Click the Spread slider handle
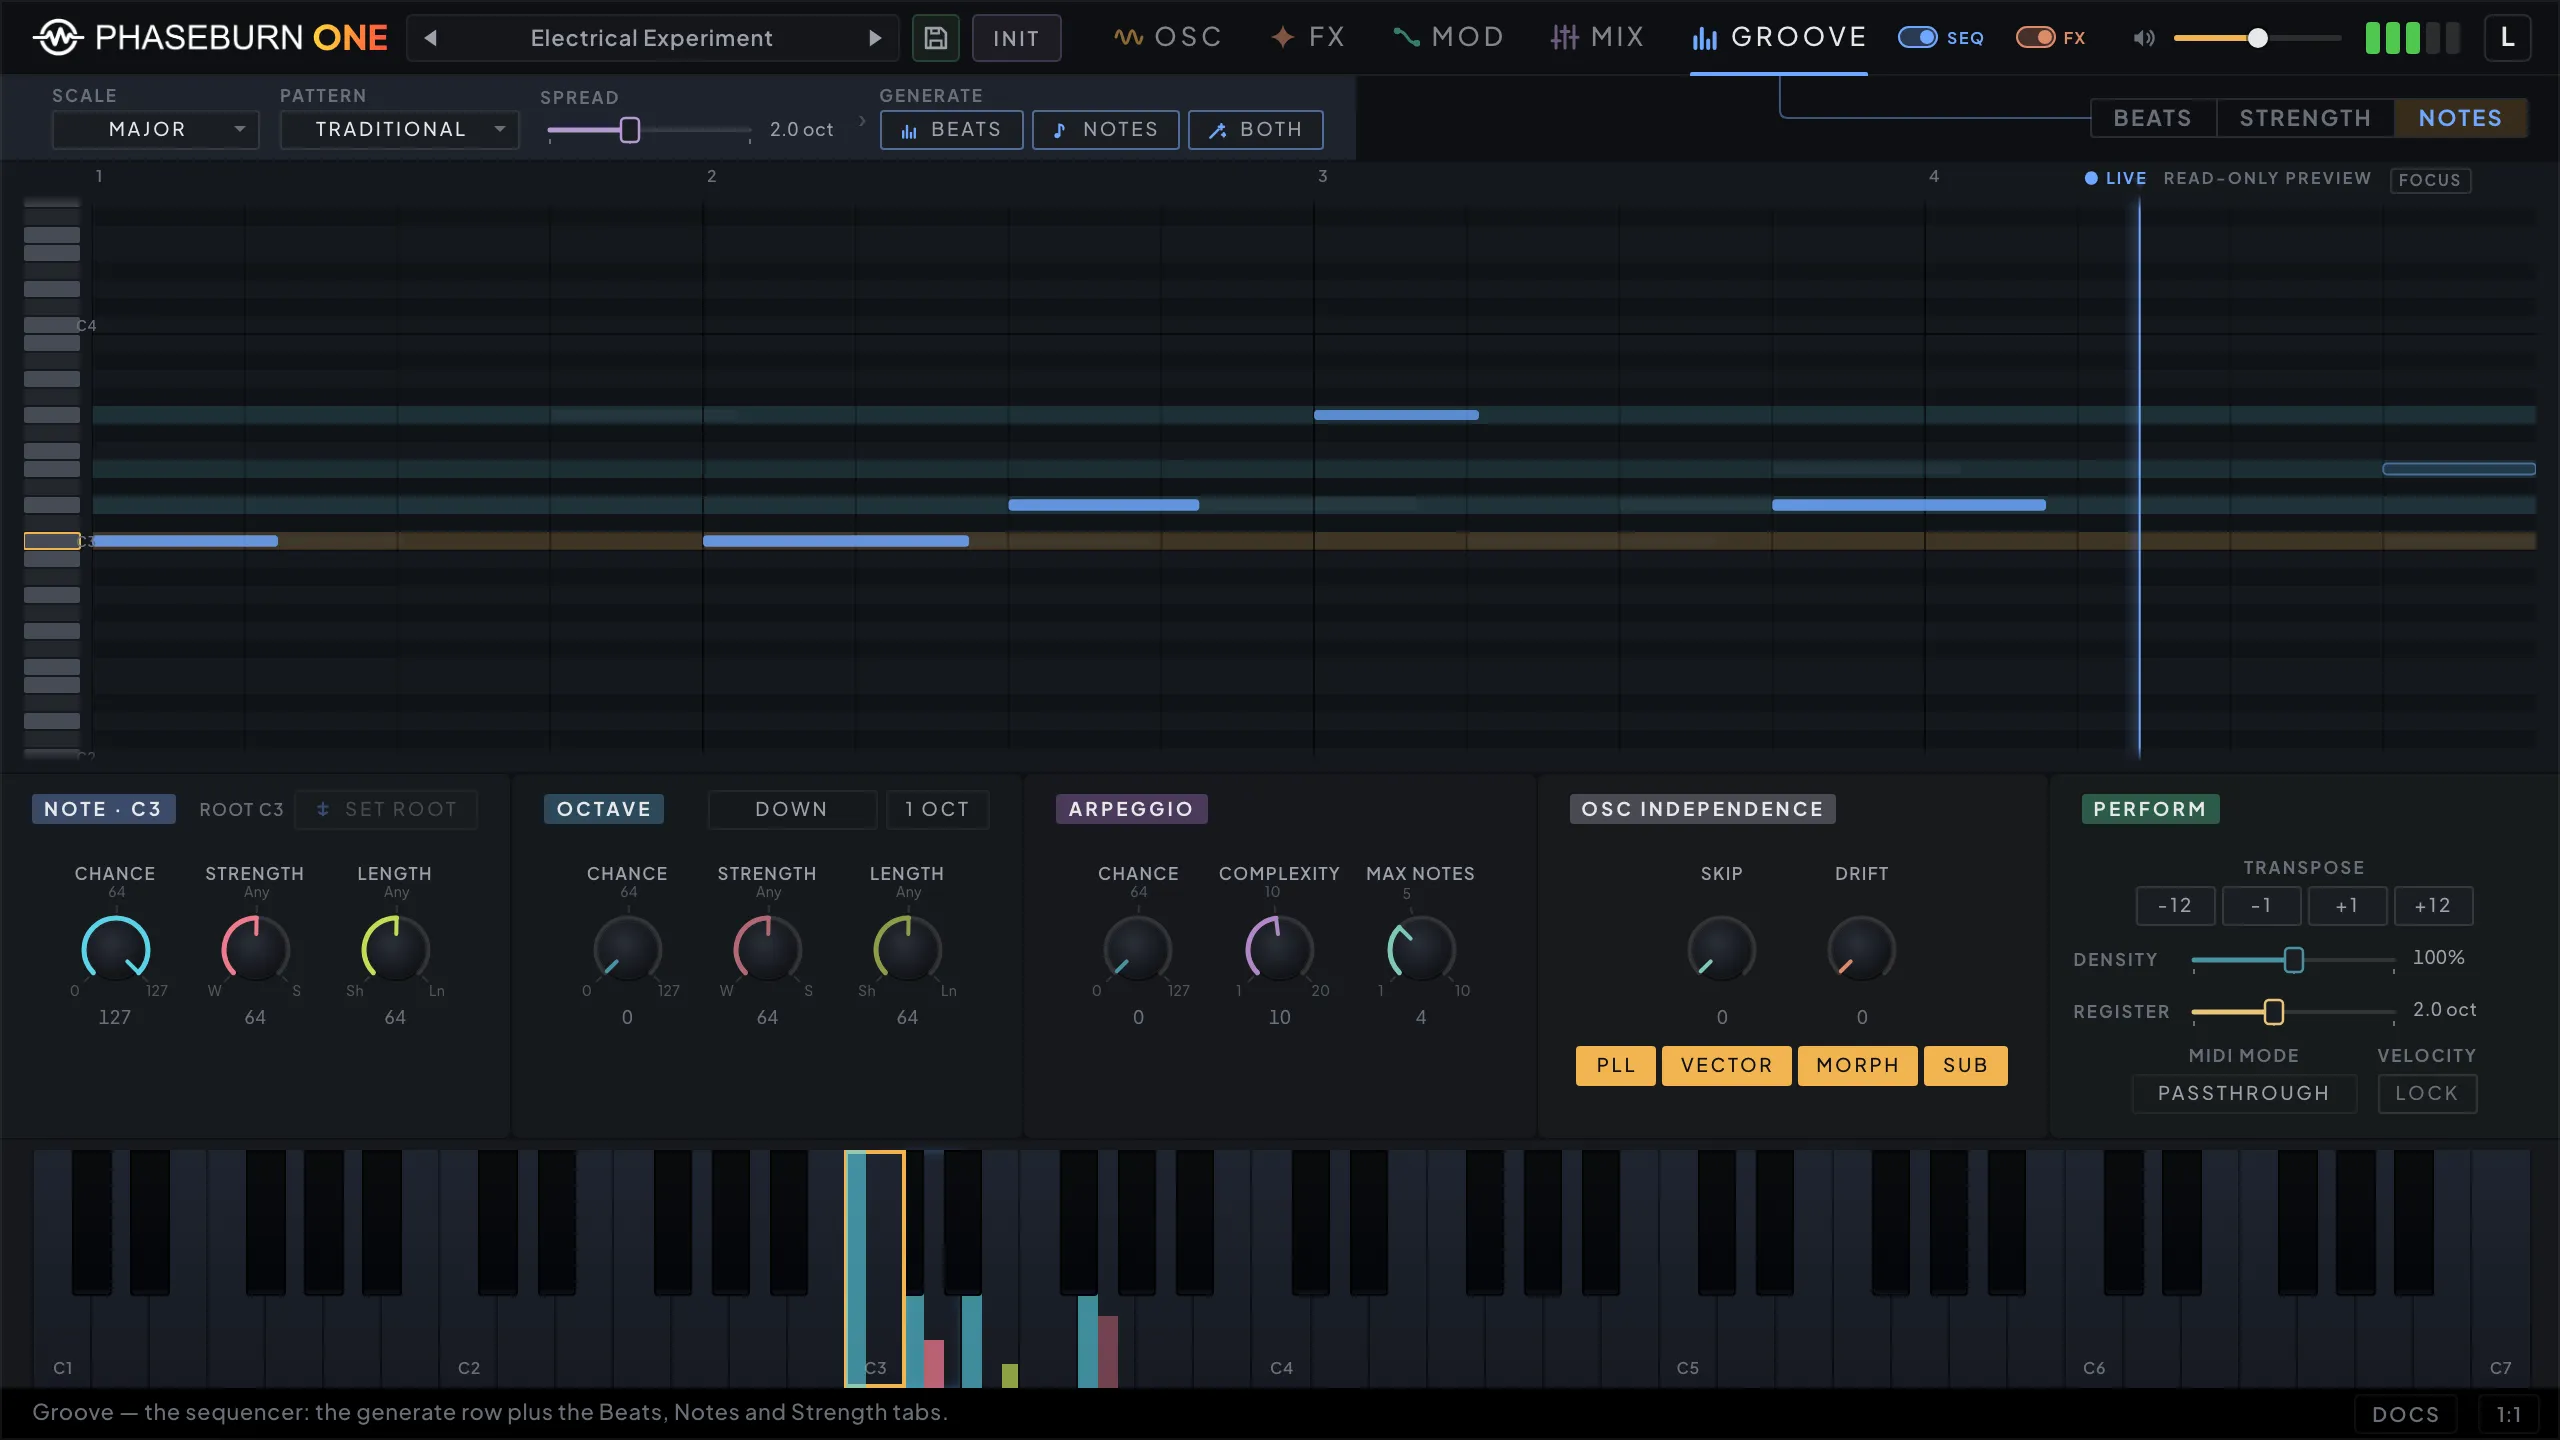The width and height of the screenshot is (2560, 1440). [629, 130]
